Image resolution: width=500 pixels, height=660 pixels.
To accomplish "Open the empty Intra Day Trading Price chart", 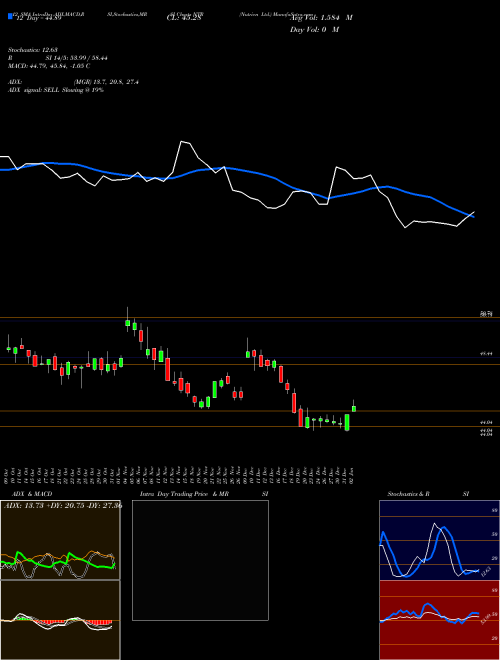I will tap(200, 560).
